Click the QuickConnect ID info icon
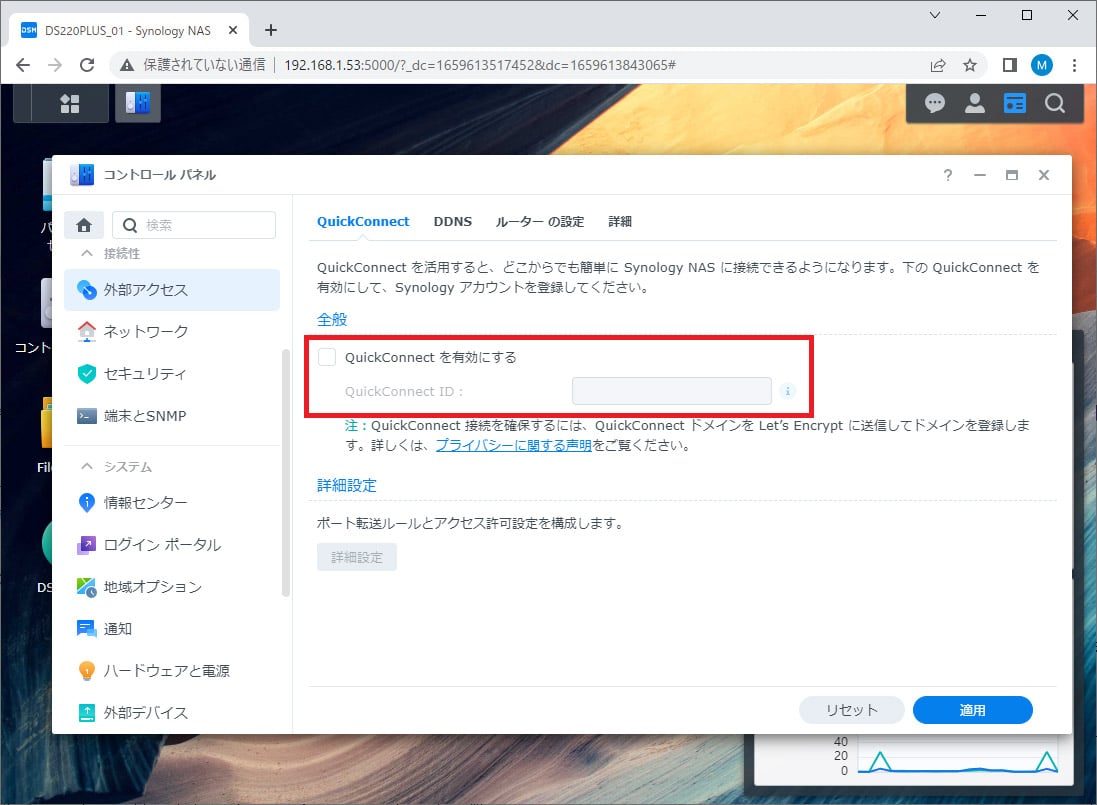 coord(788,391)
